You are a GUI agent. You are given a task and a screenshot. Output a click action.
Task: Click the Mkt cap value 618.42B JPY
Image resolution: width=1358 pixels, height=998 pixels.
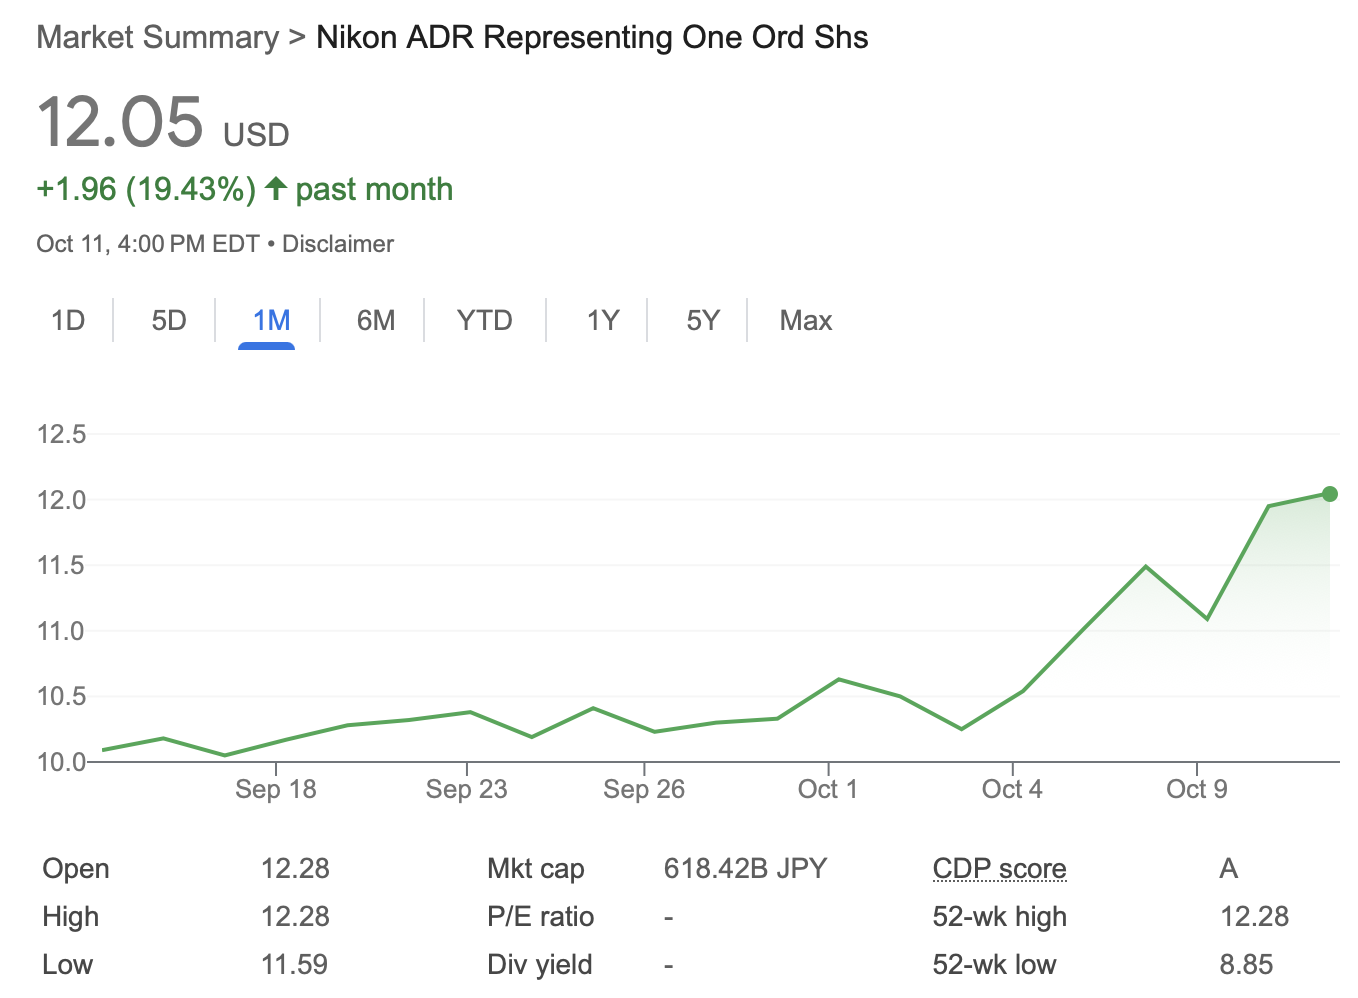(745, 868)
